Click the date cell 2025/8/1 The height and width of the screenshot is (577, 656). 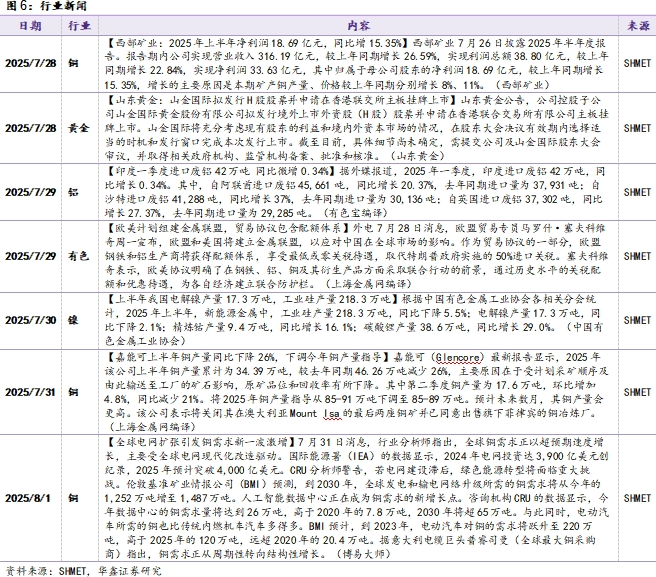pyautogui.click(x=28, y=498)
